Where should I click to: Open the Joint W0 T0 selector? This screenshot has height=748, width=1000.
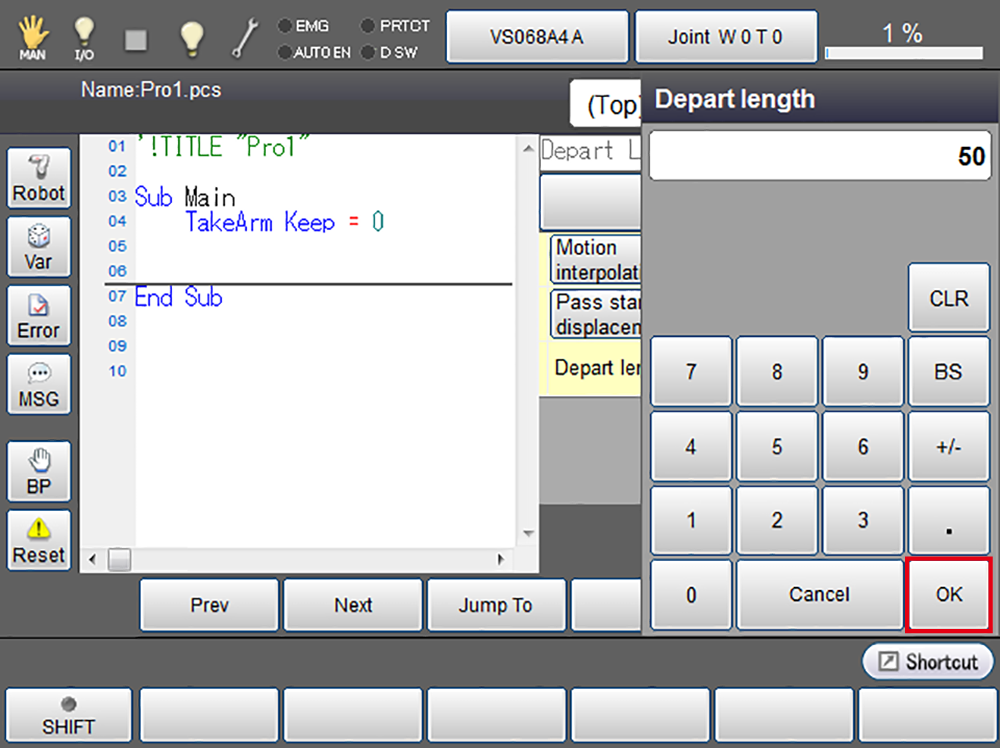[x=725, y=38]
